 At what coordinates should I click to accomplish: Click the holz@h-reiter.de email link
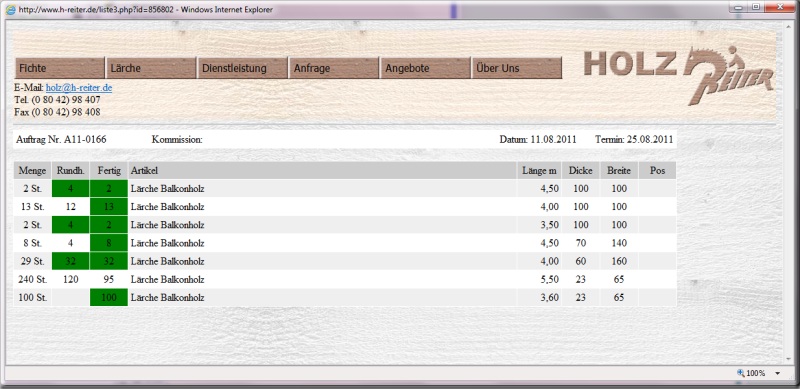tap(79, 88)
